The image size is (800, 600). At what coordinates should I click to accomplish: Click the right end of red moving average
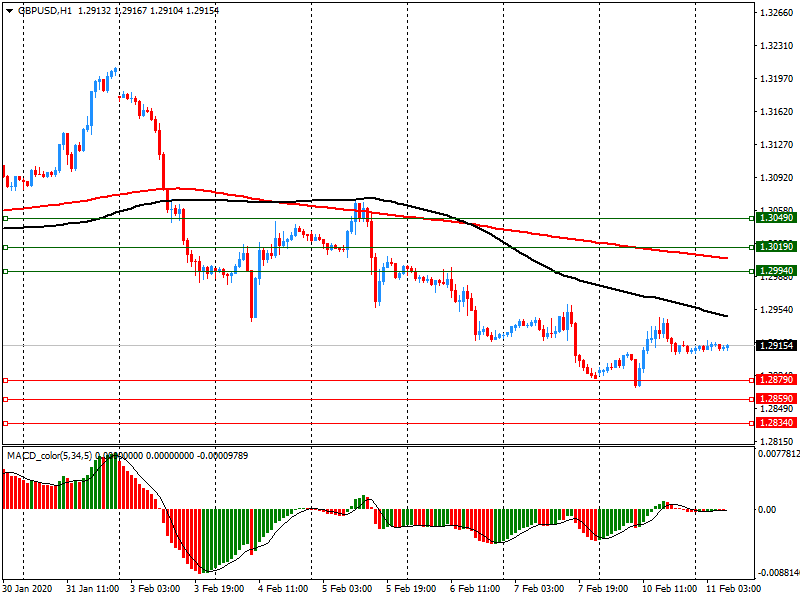726,258
